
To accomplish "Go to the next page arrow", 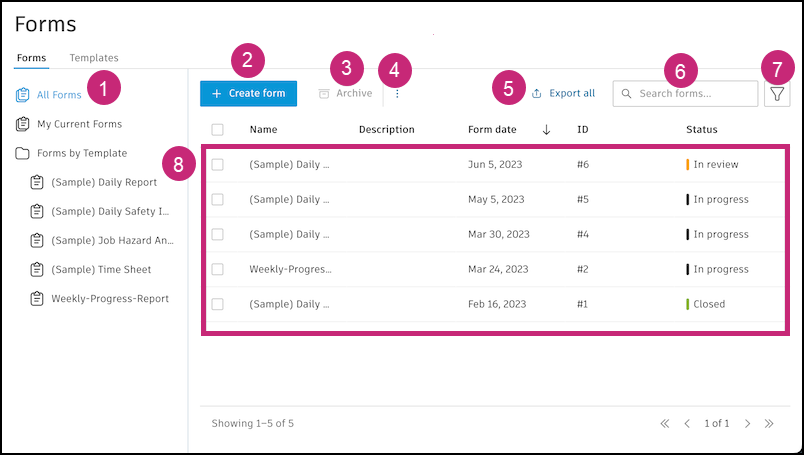I will click(x=747, y=424).
